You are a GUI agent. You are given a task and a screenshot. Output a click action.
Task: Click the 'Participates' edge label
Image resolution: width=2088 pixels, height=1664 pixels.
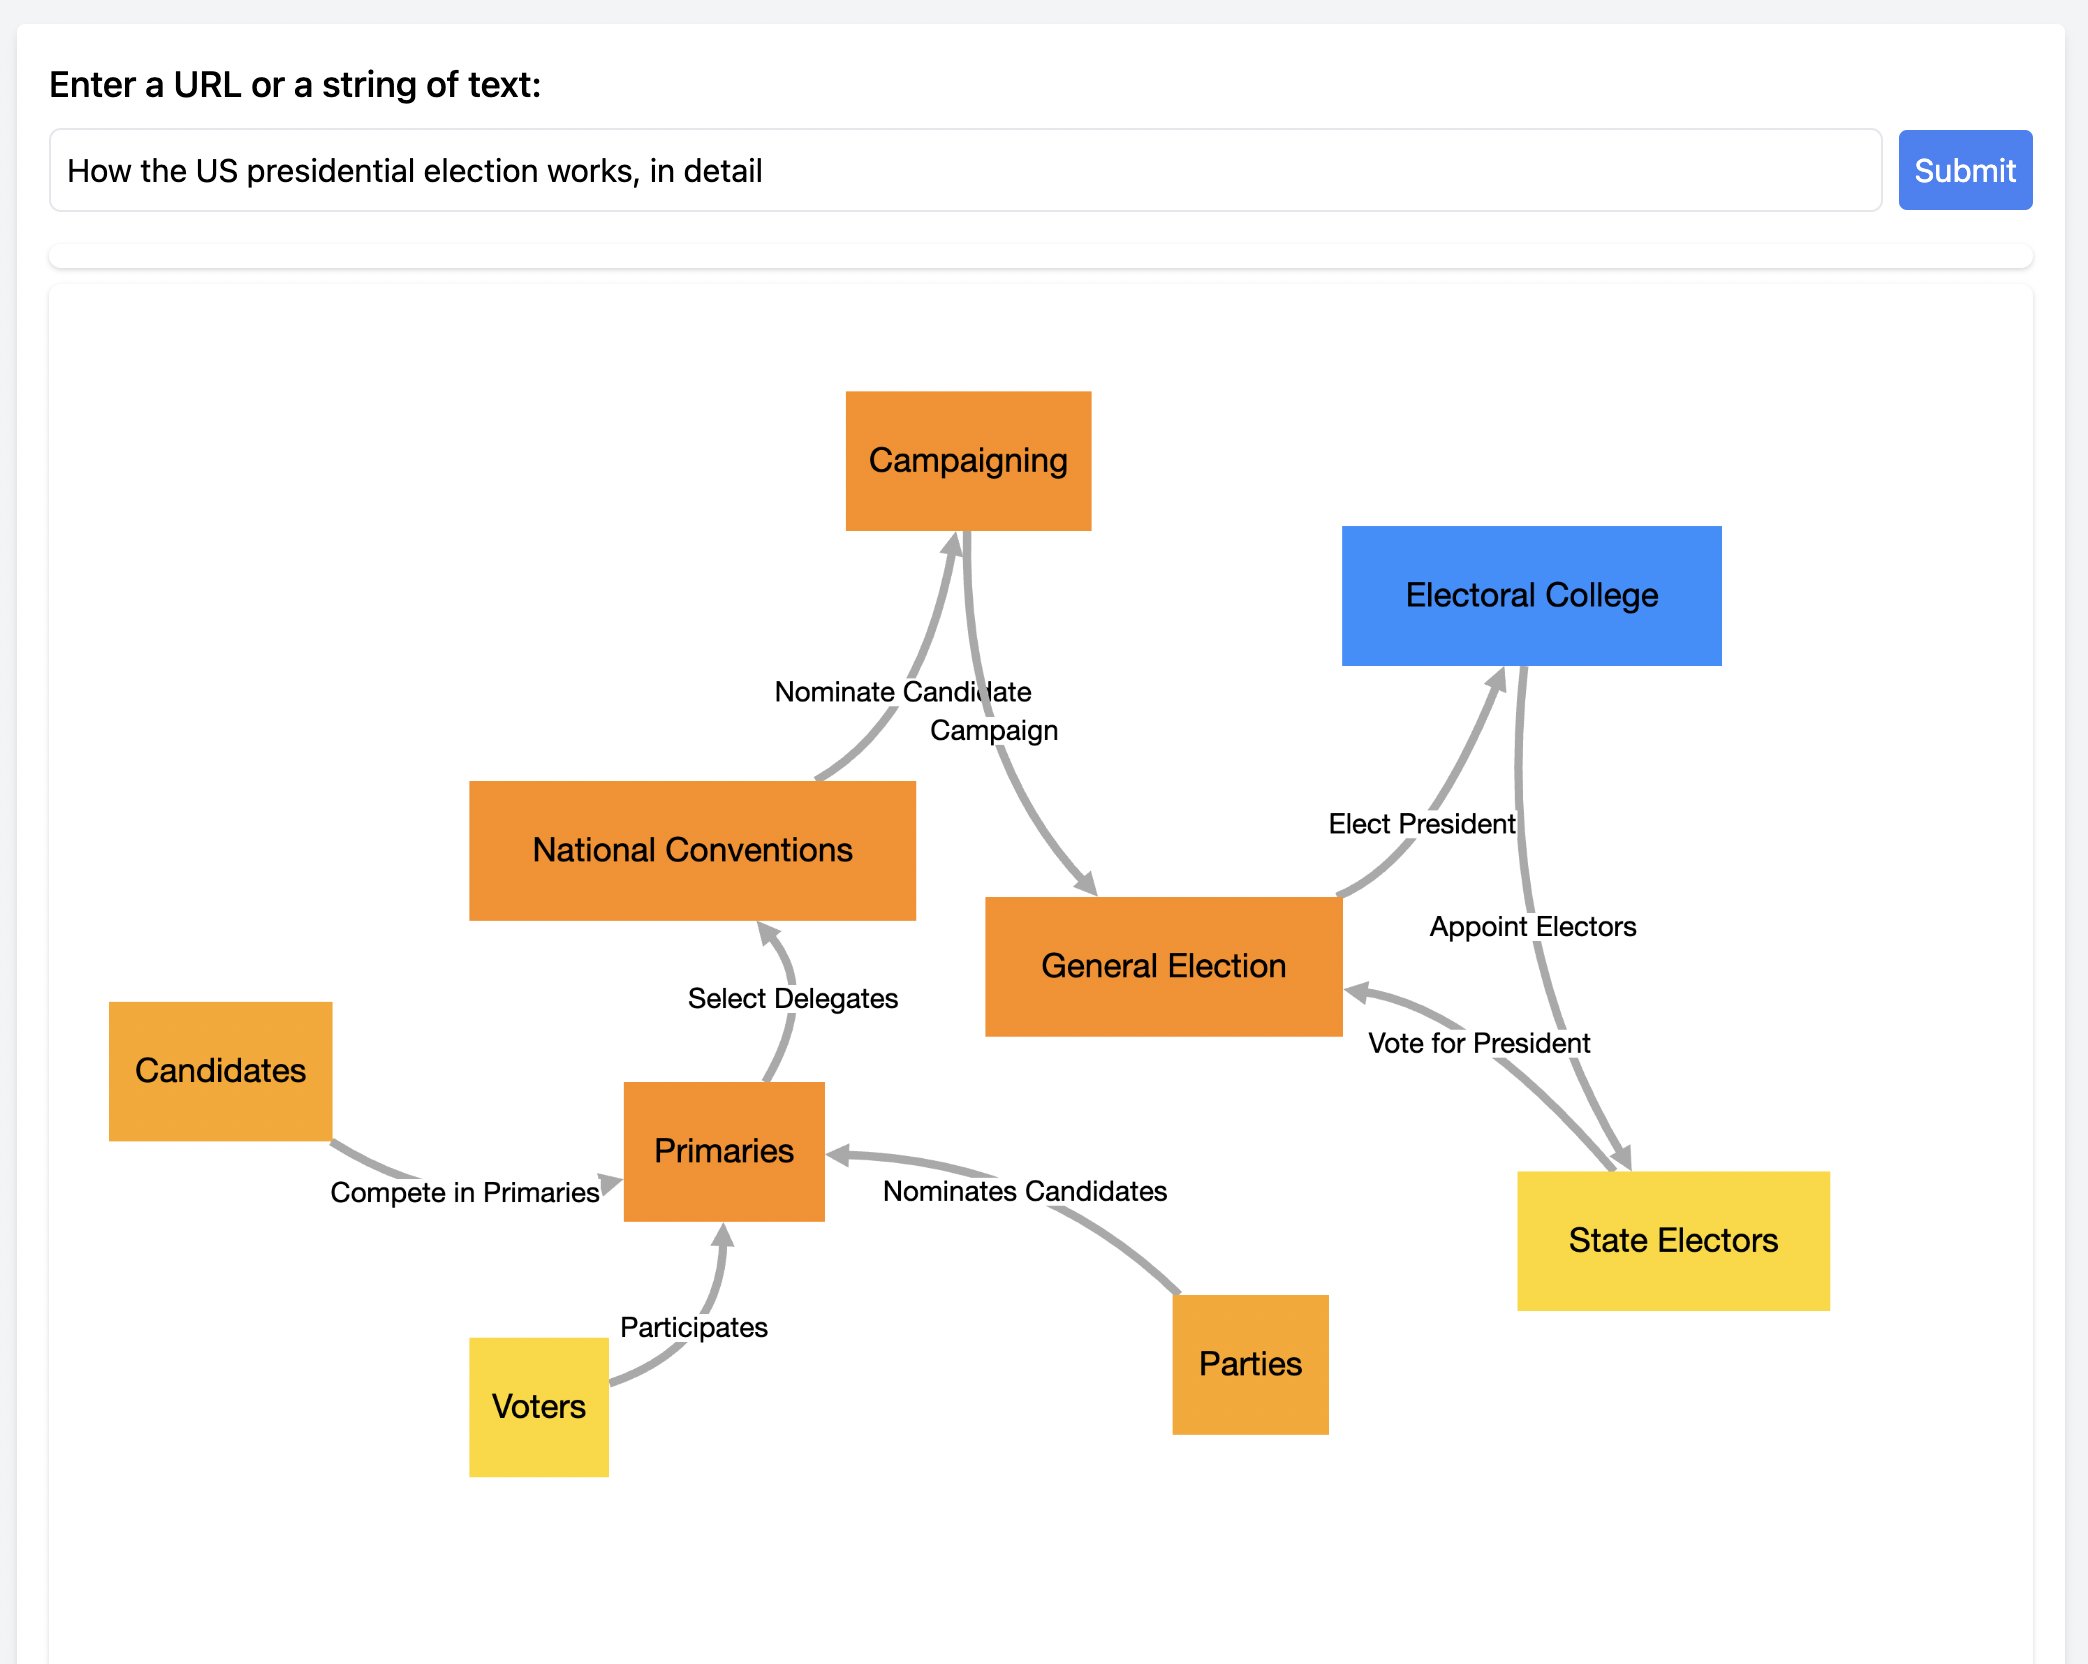(x=694, y=1327)
